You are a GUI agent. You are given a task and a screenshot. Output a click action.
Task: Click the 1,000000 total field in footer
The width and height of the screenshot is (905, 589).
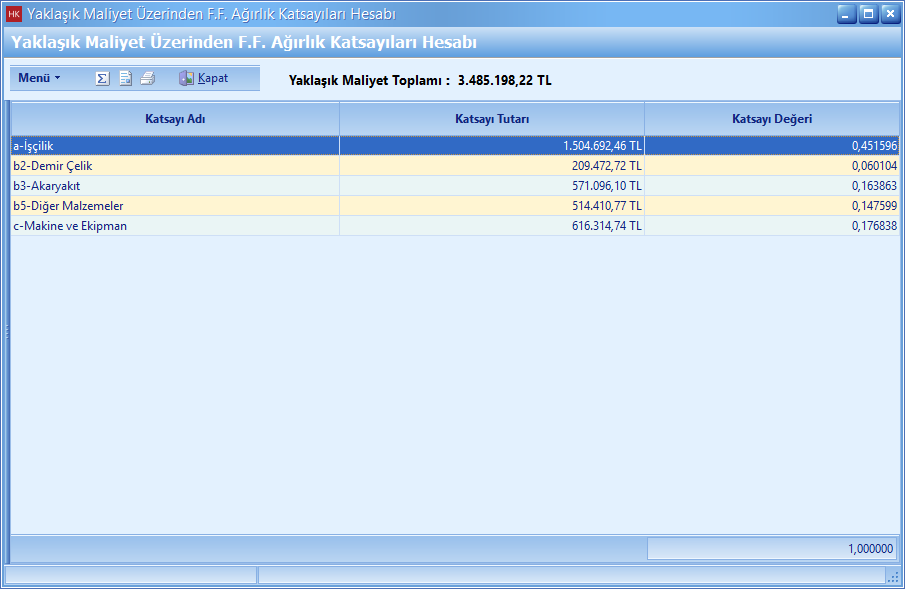click(x=772, y=549)
